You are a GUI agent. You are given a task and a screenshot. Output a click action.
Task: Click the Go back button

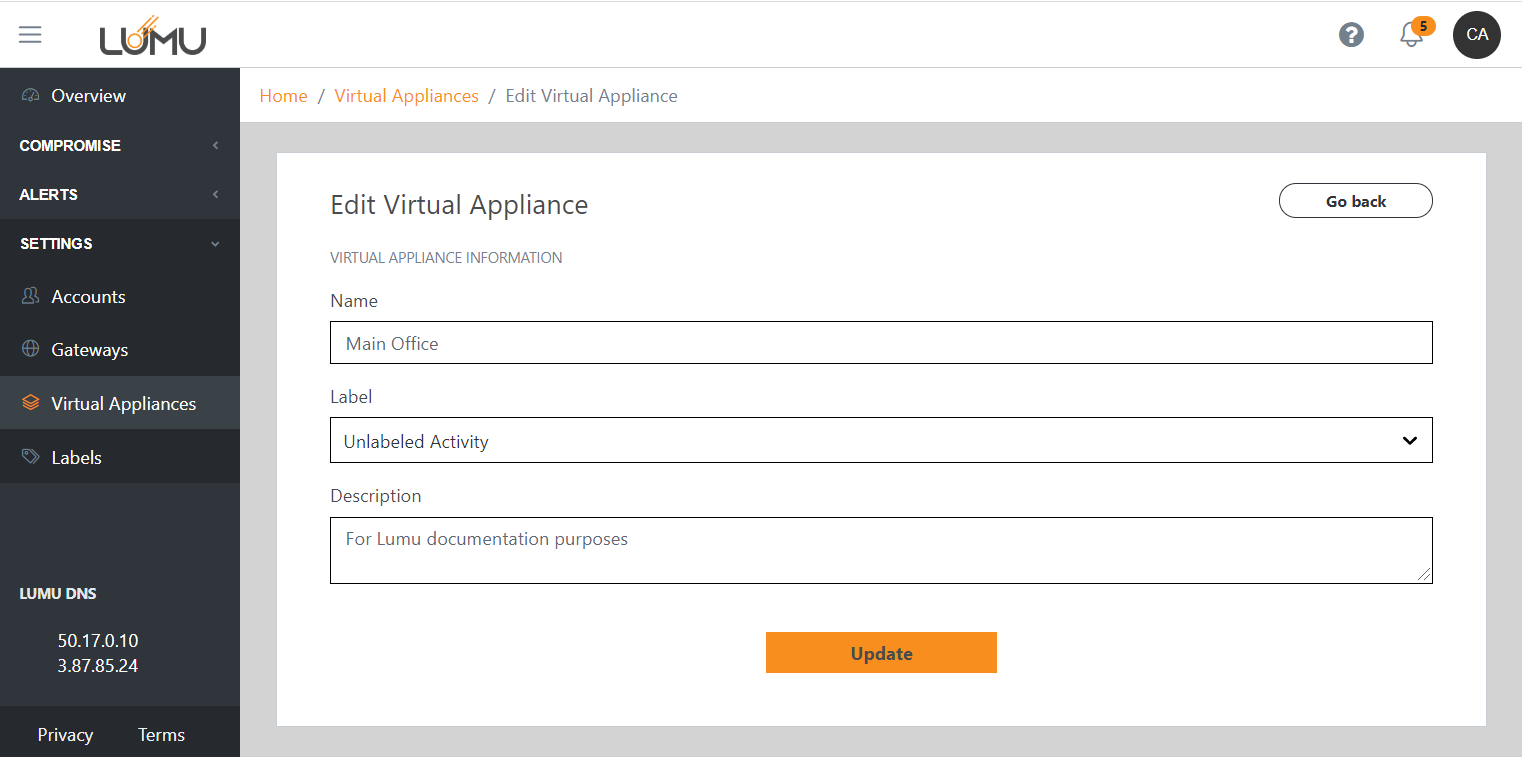point(1355,200)
